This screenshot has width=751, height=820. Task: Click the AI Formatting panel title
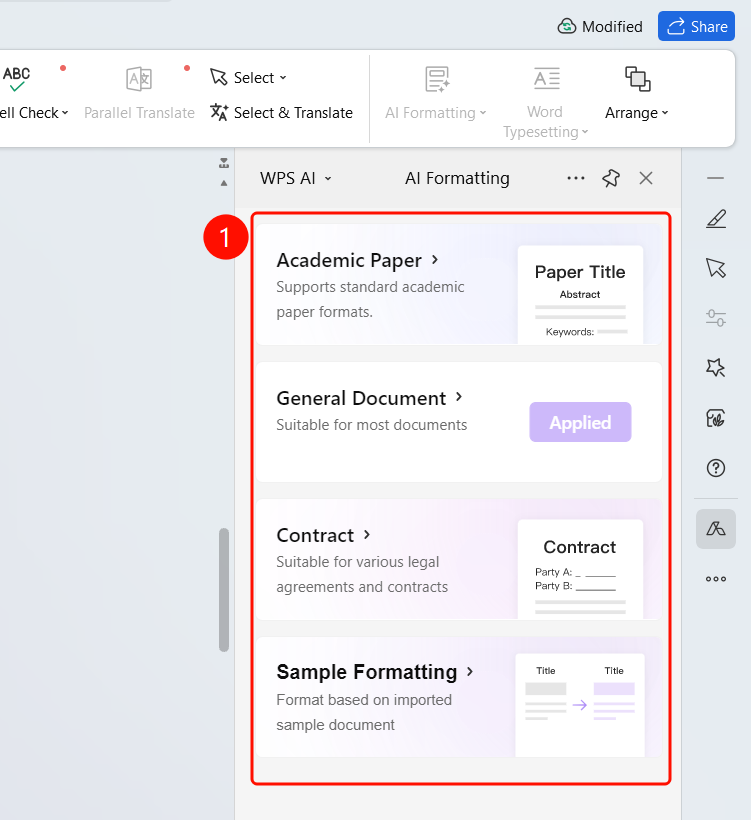[x=457, y=178]
